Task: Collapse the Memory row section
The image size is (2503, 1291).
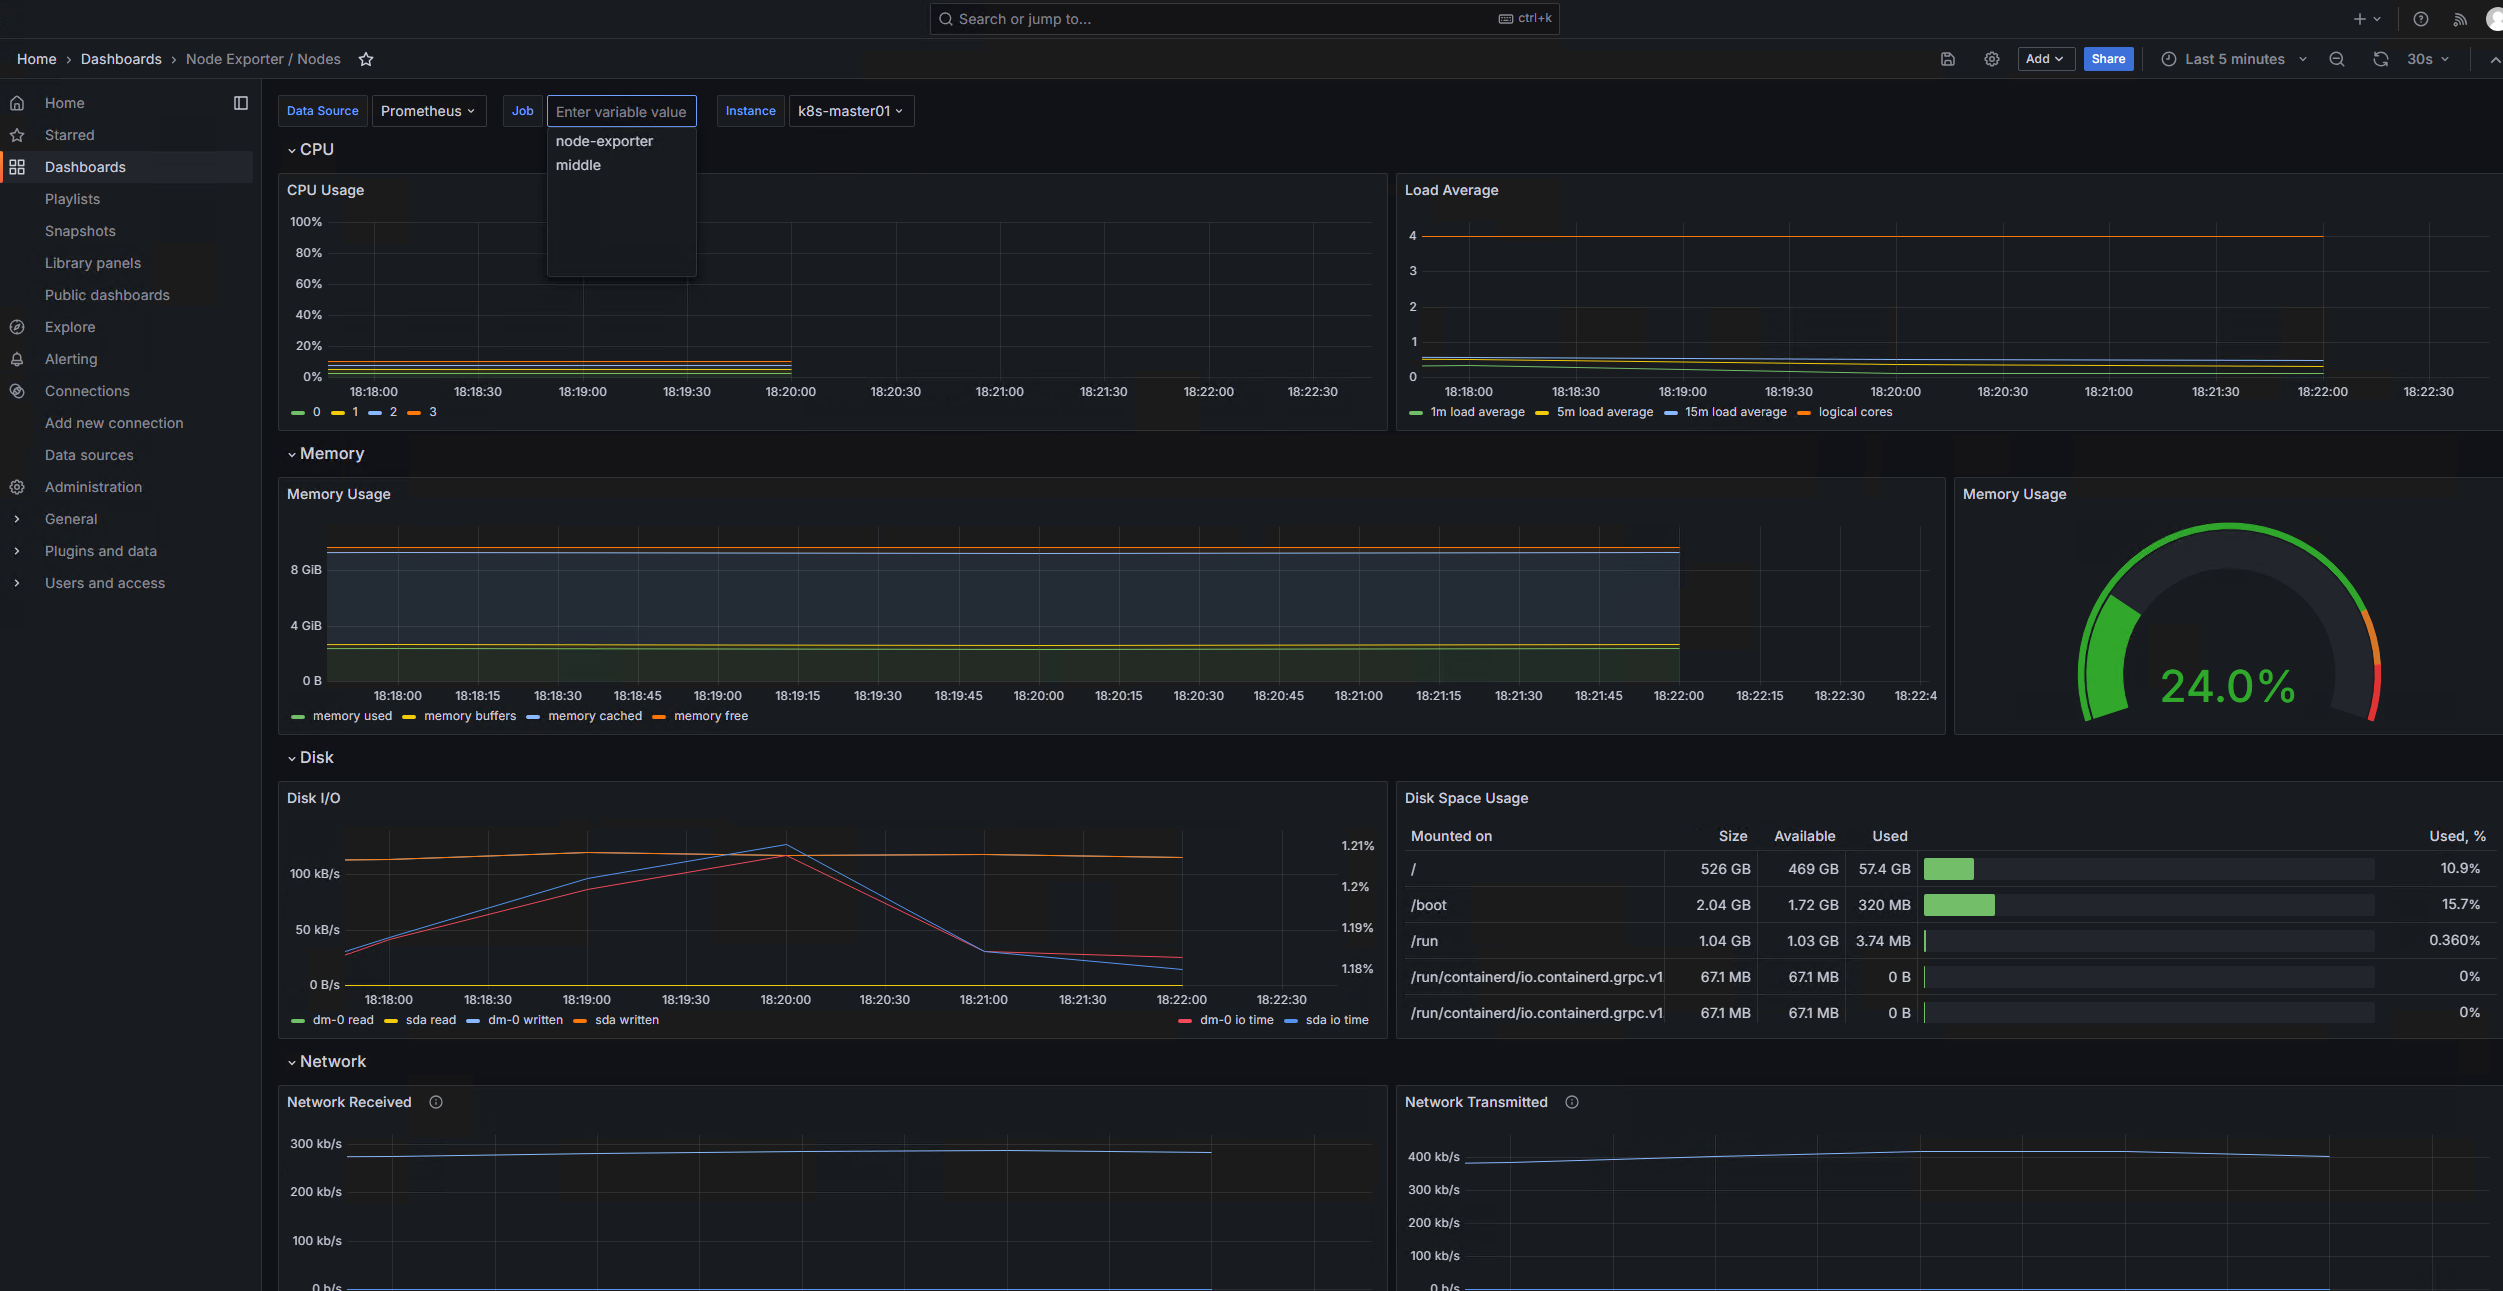Action: coord(331,454)
